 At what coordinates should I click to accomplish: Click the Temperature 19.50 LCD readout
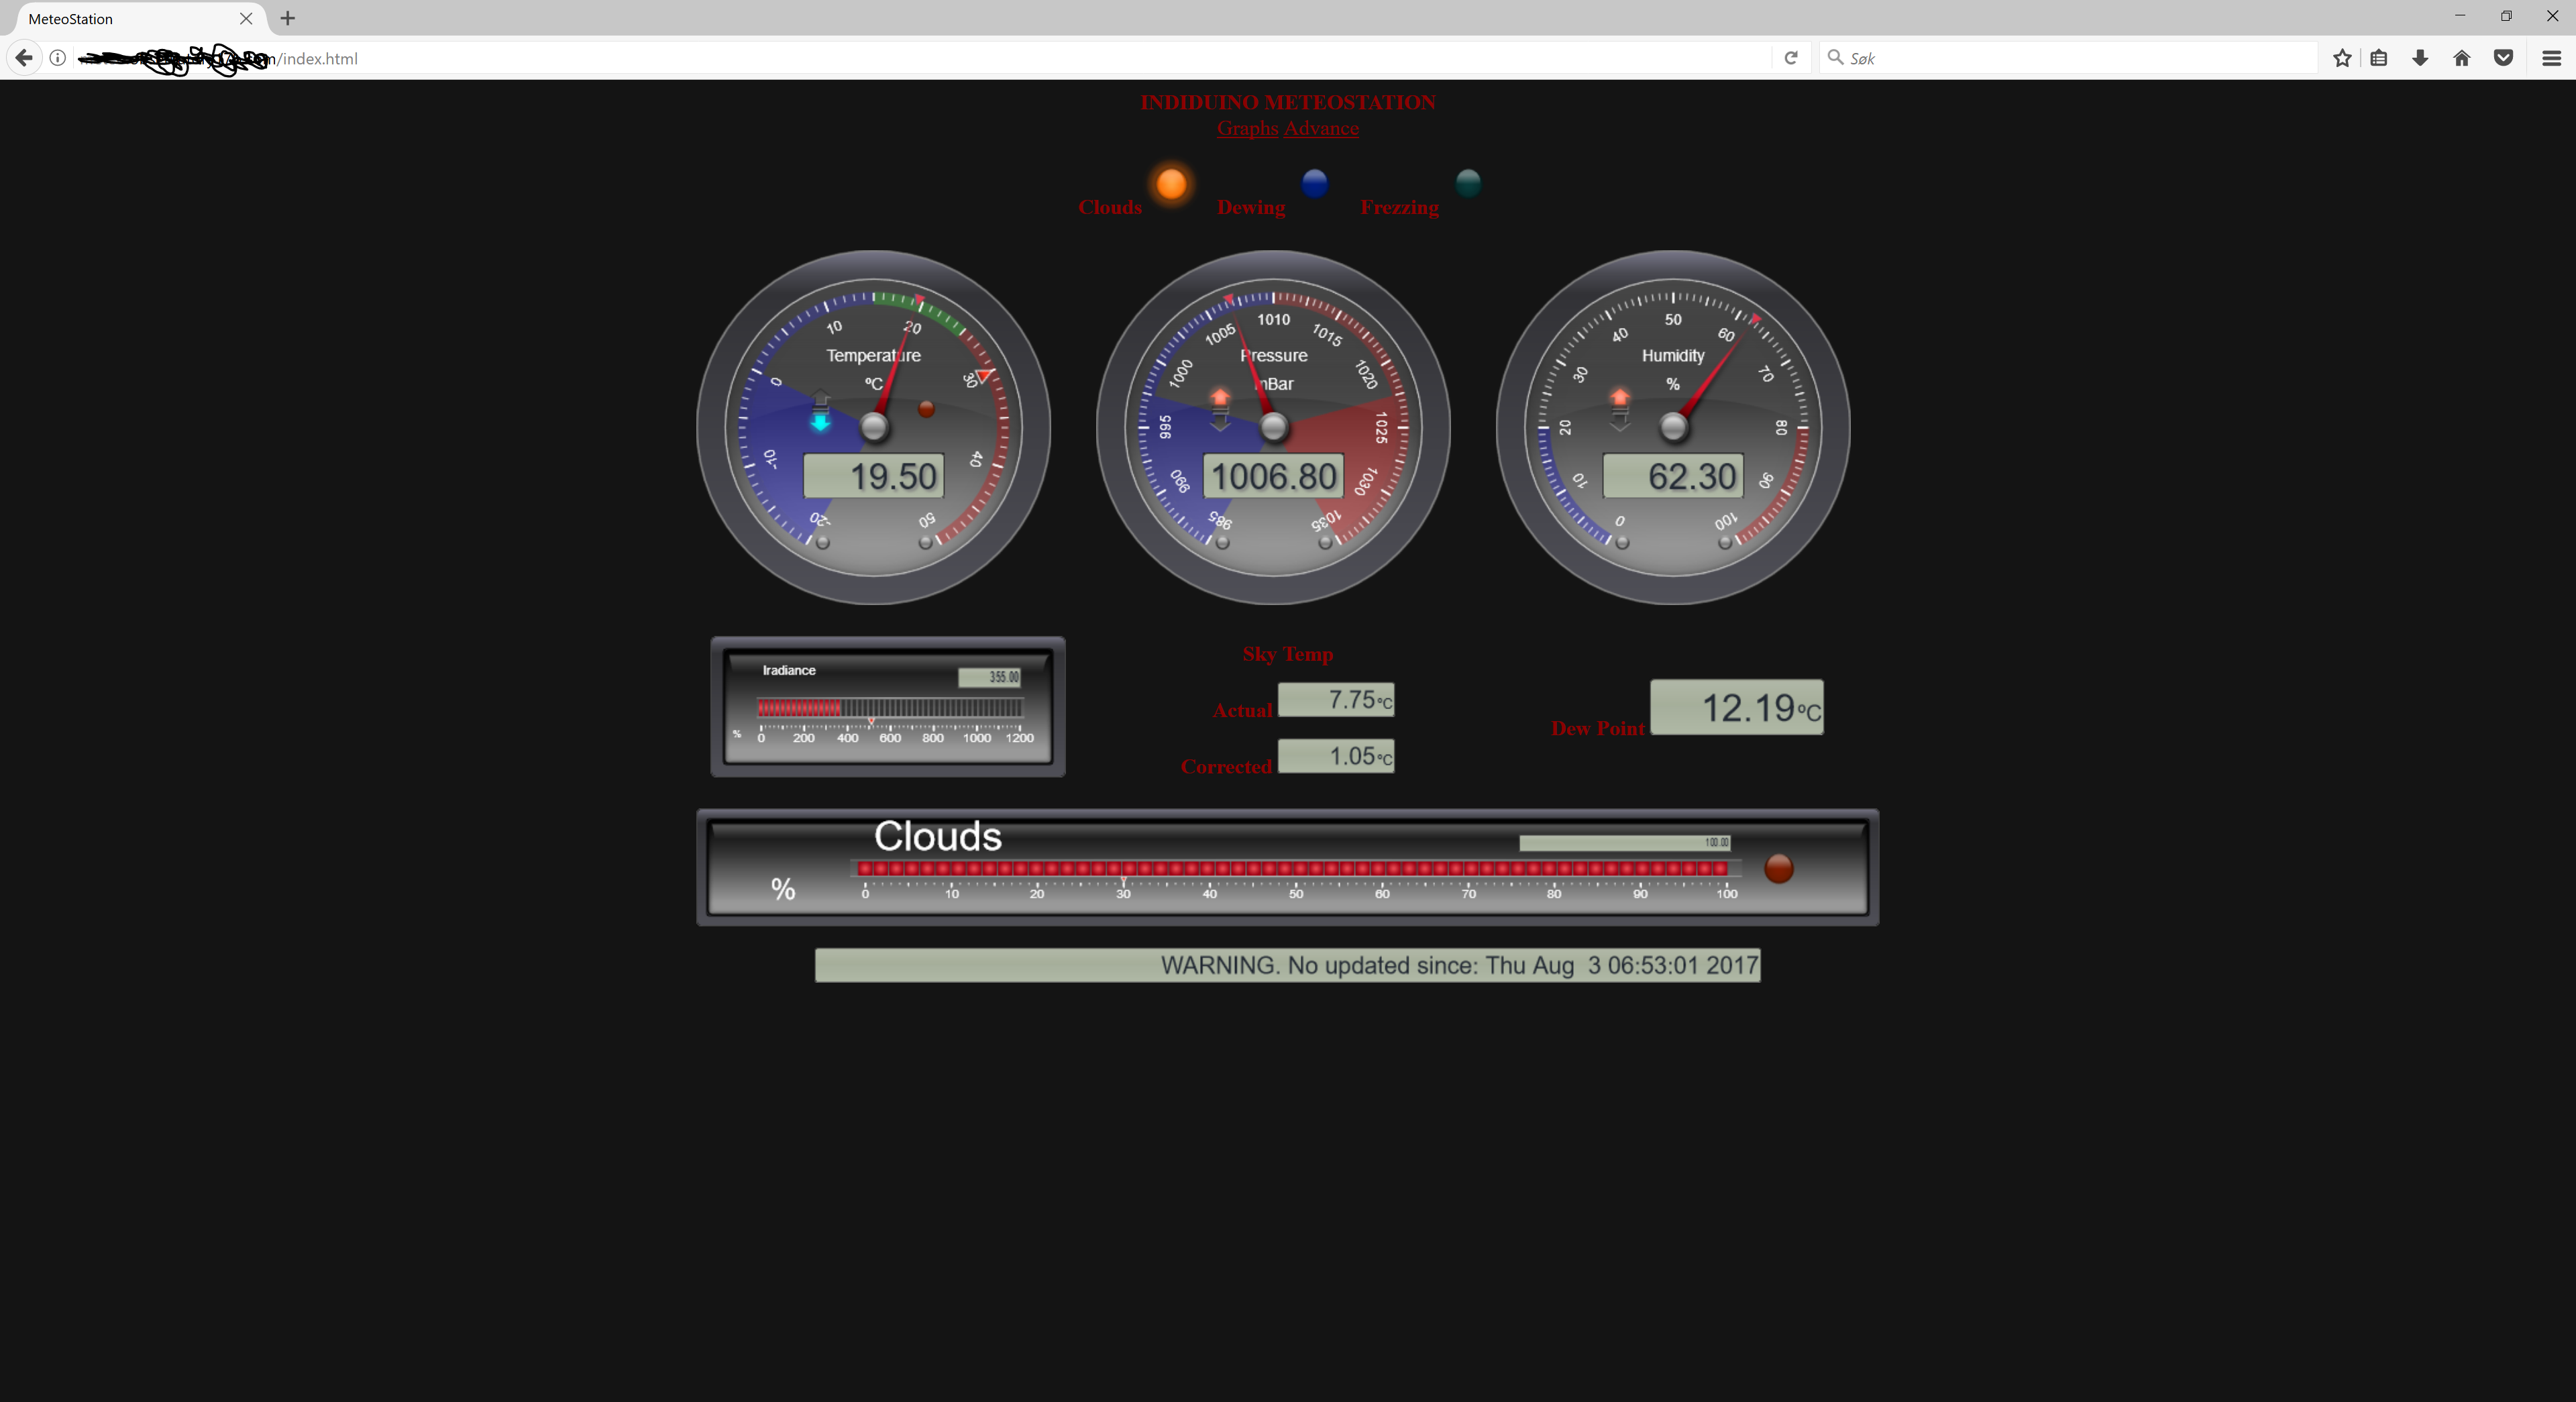[x=873, y=476]
